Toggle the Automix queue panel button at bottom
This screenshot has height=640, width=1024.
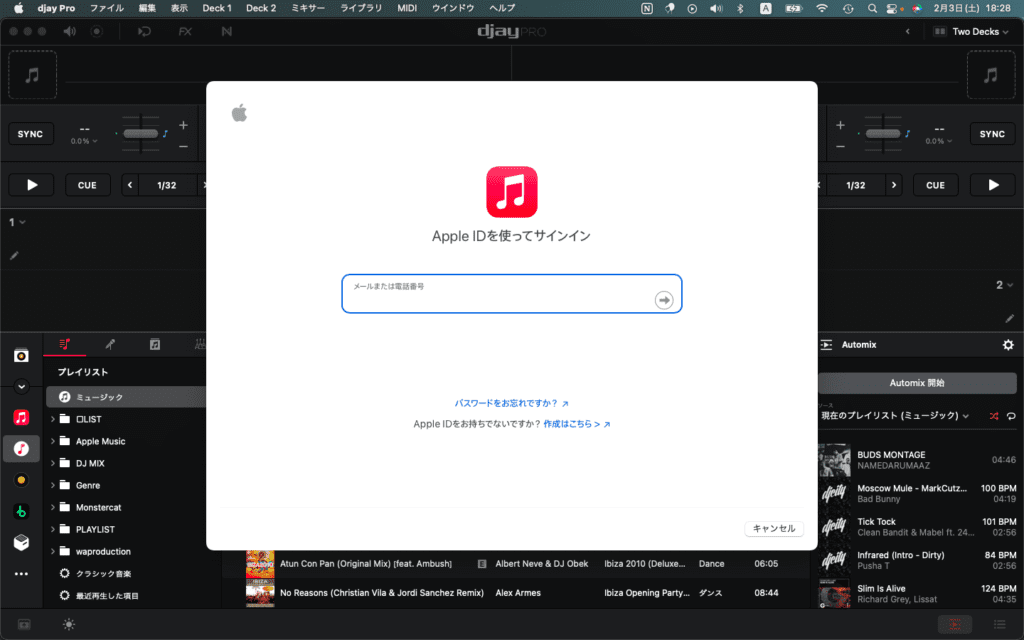(x=955, y=624)
